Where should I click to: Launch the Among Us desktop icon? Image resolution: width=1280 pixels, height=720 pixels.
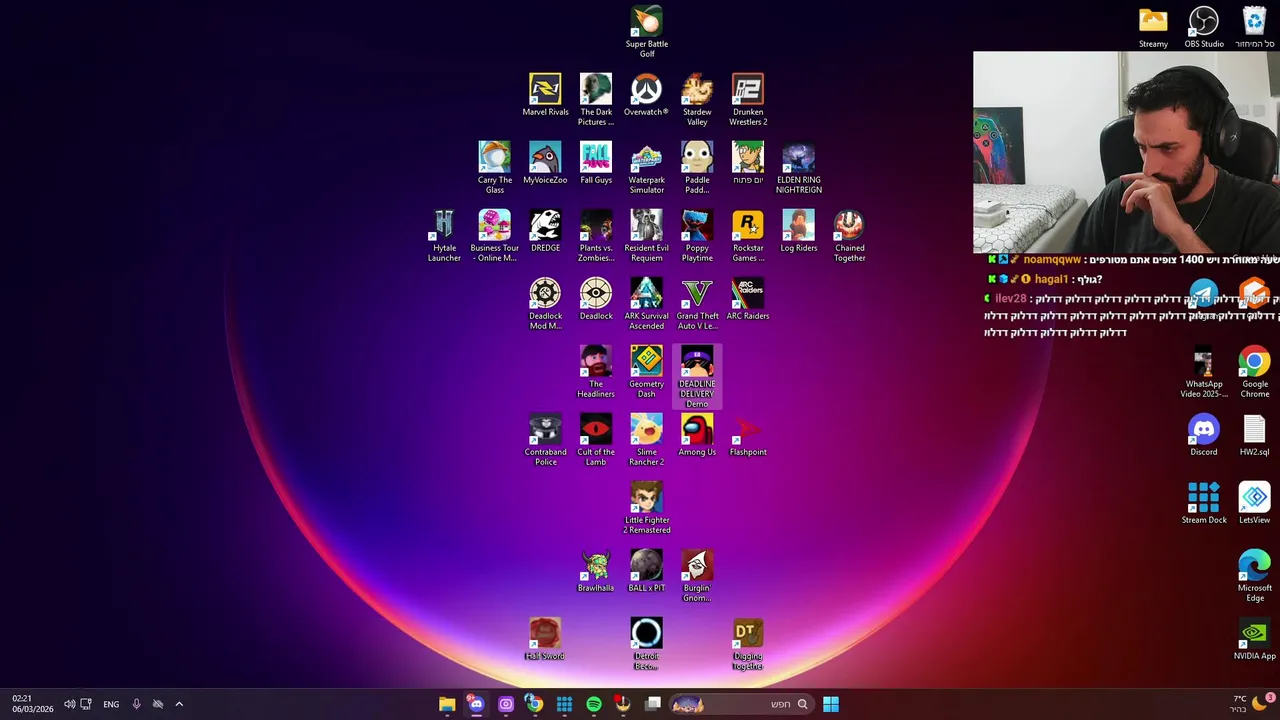coord(697,435)
